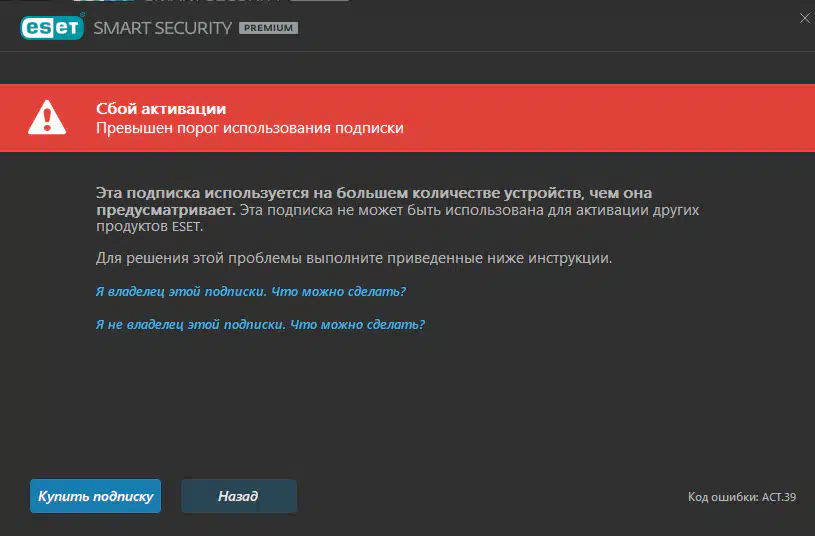Click the white warning triangle icon
This screenshot has height=536, width=815.
[x=47, y=117]
